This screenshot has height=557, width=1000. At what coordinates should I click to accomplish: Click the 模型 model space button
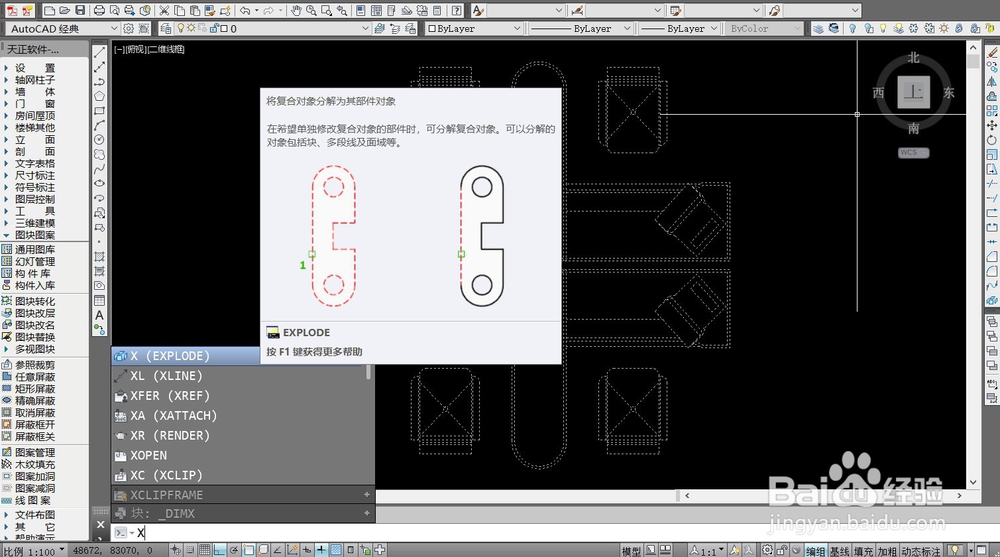631,551
